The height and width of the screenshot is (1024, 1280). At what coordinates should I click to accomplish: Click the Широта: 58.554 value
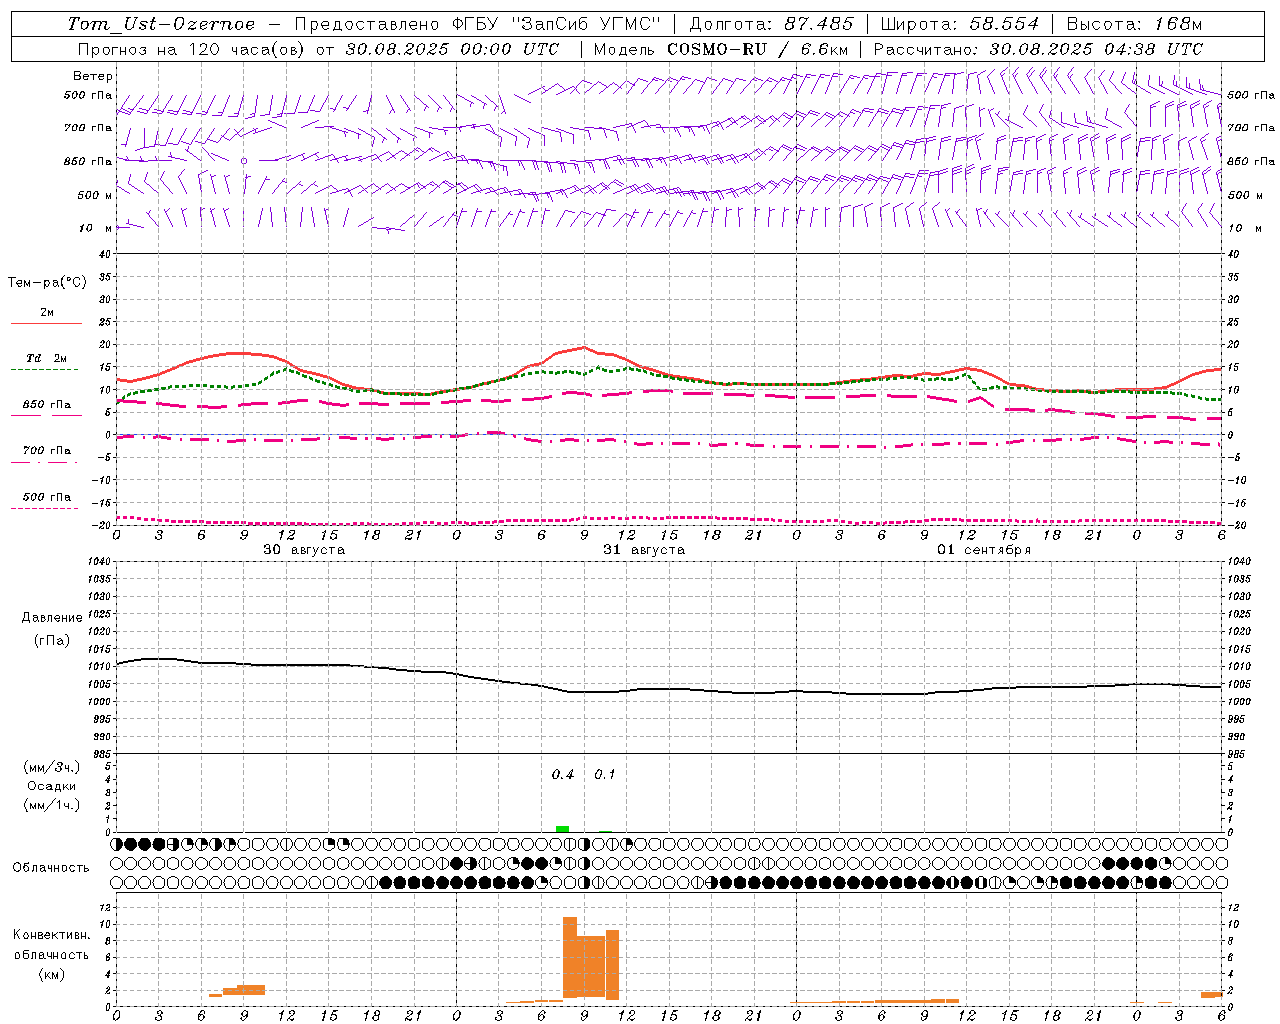tap(959, 24)
